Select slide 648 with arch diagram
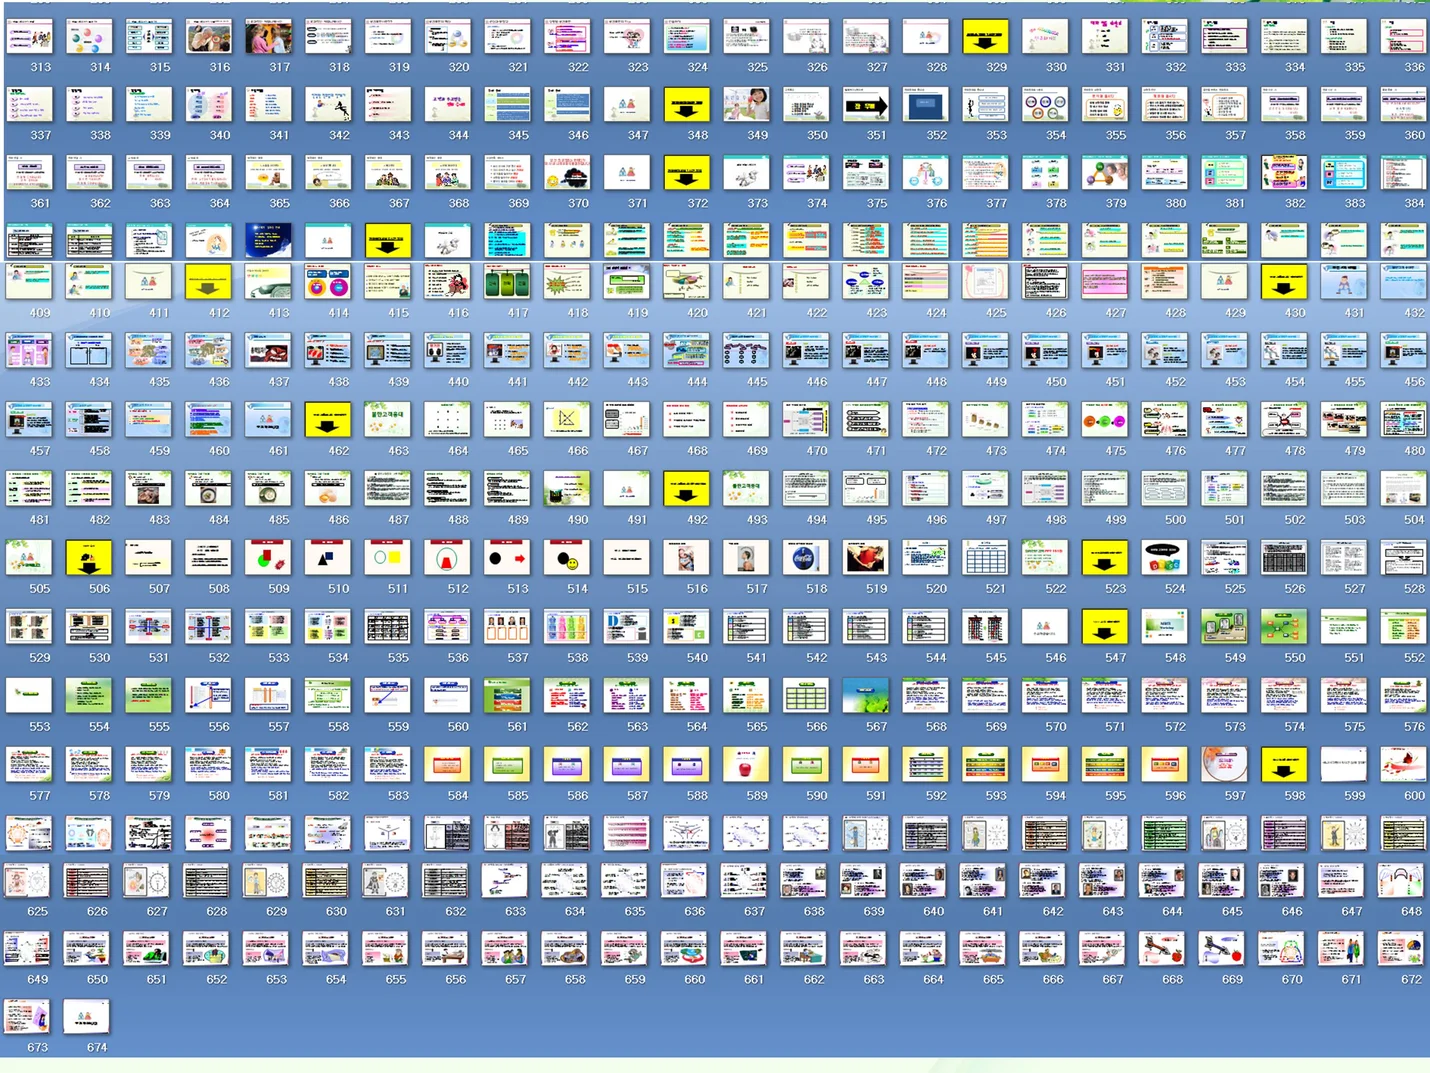 point(1400,882)
